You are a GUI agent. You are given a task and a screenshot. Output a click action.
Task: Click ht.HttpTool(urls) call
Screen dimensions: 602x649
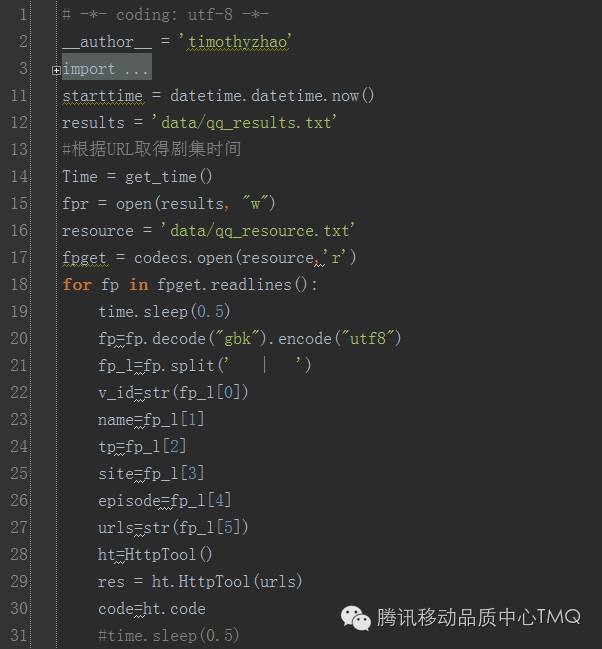(x=227, y=582)
